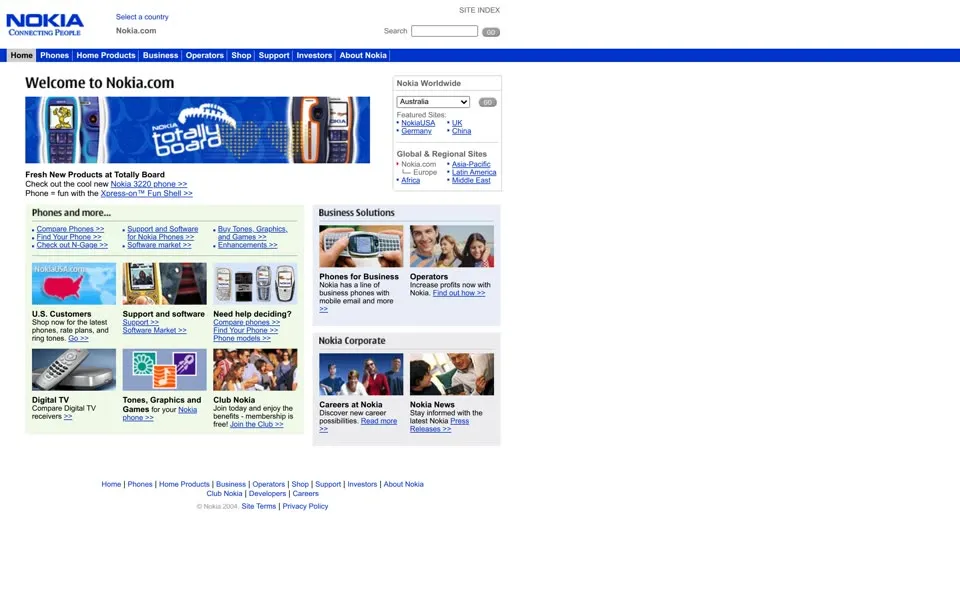This screenshot has height=600, width=960.
Task: Open the Nokia 3220 phone link
Action: tap(149, 184)
